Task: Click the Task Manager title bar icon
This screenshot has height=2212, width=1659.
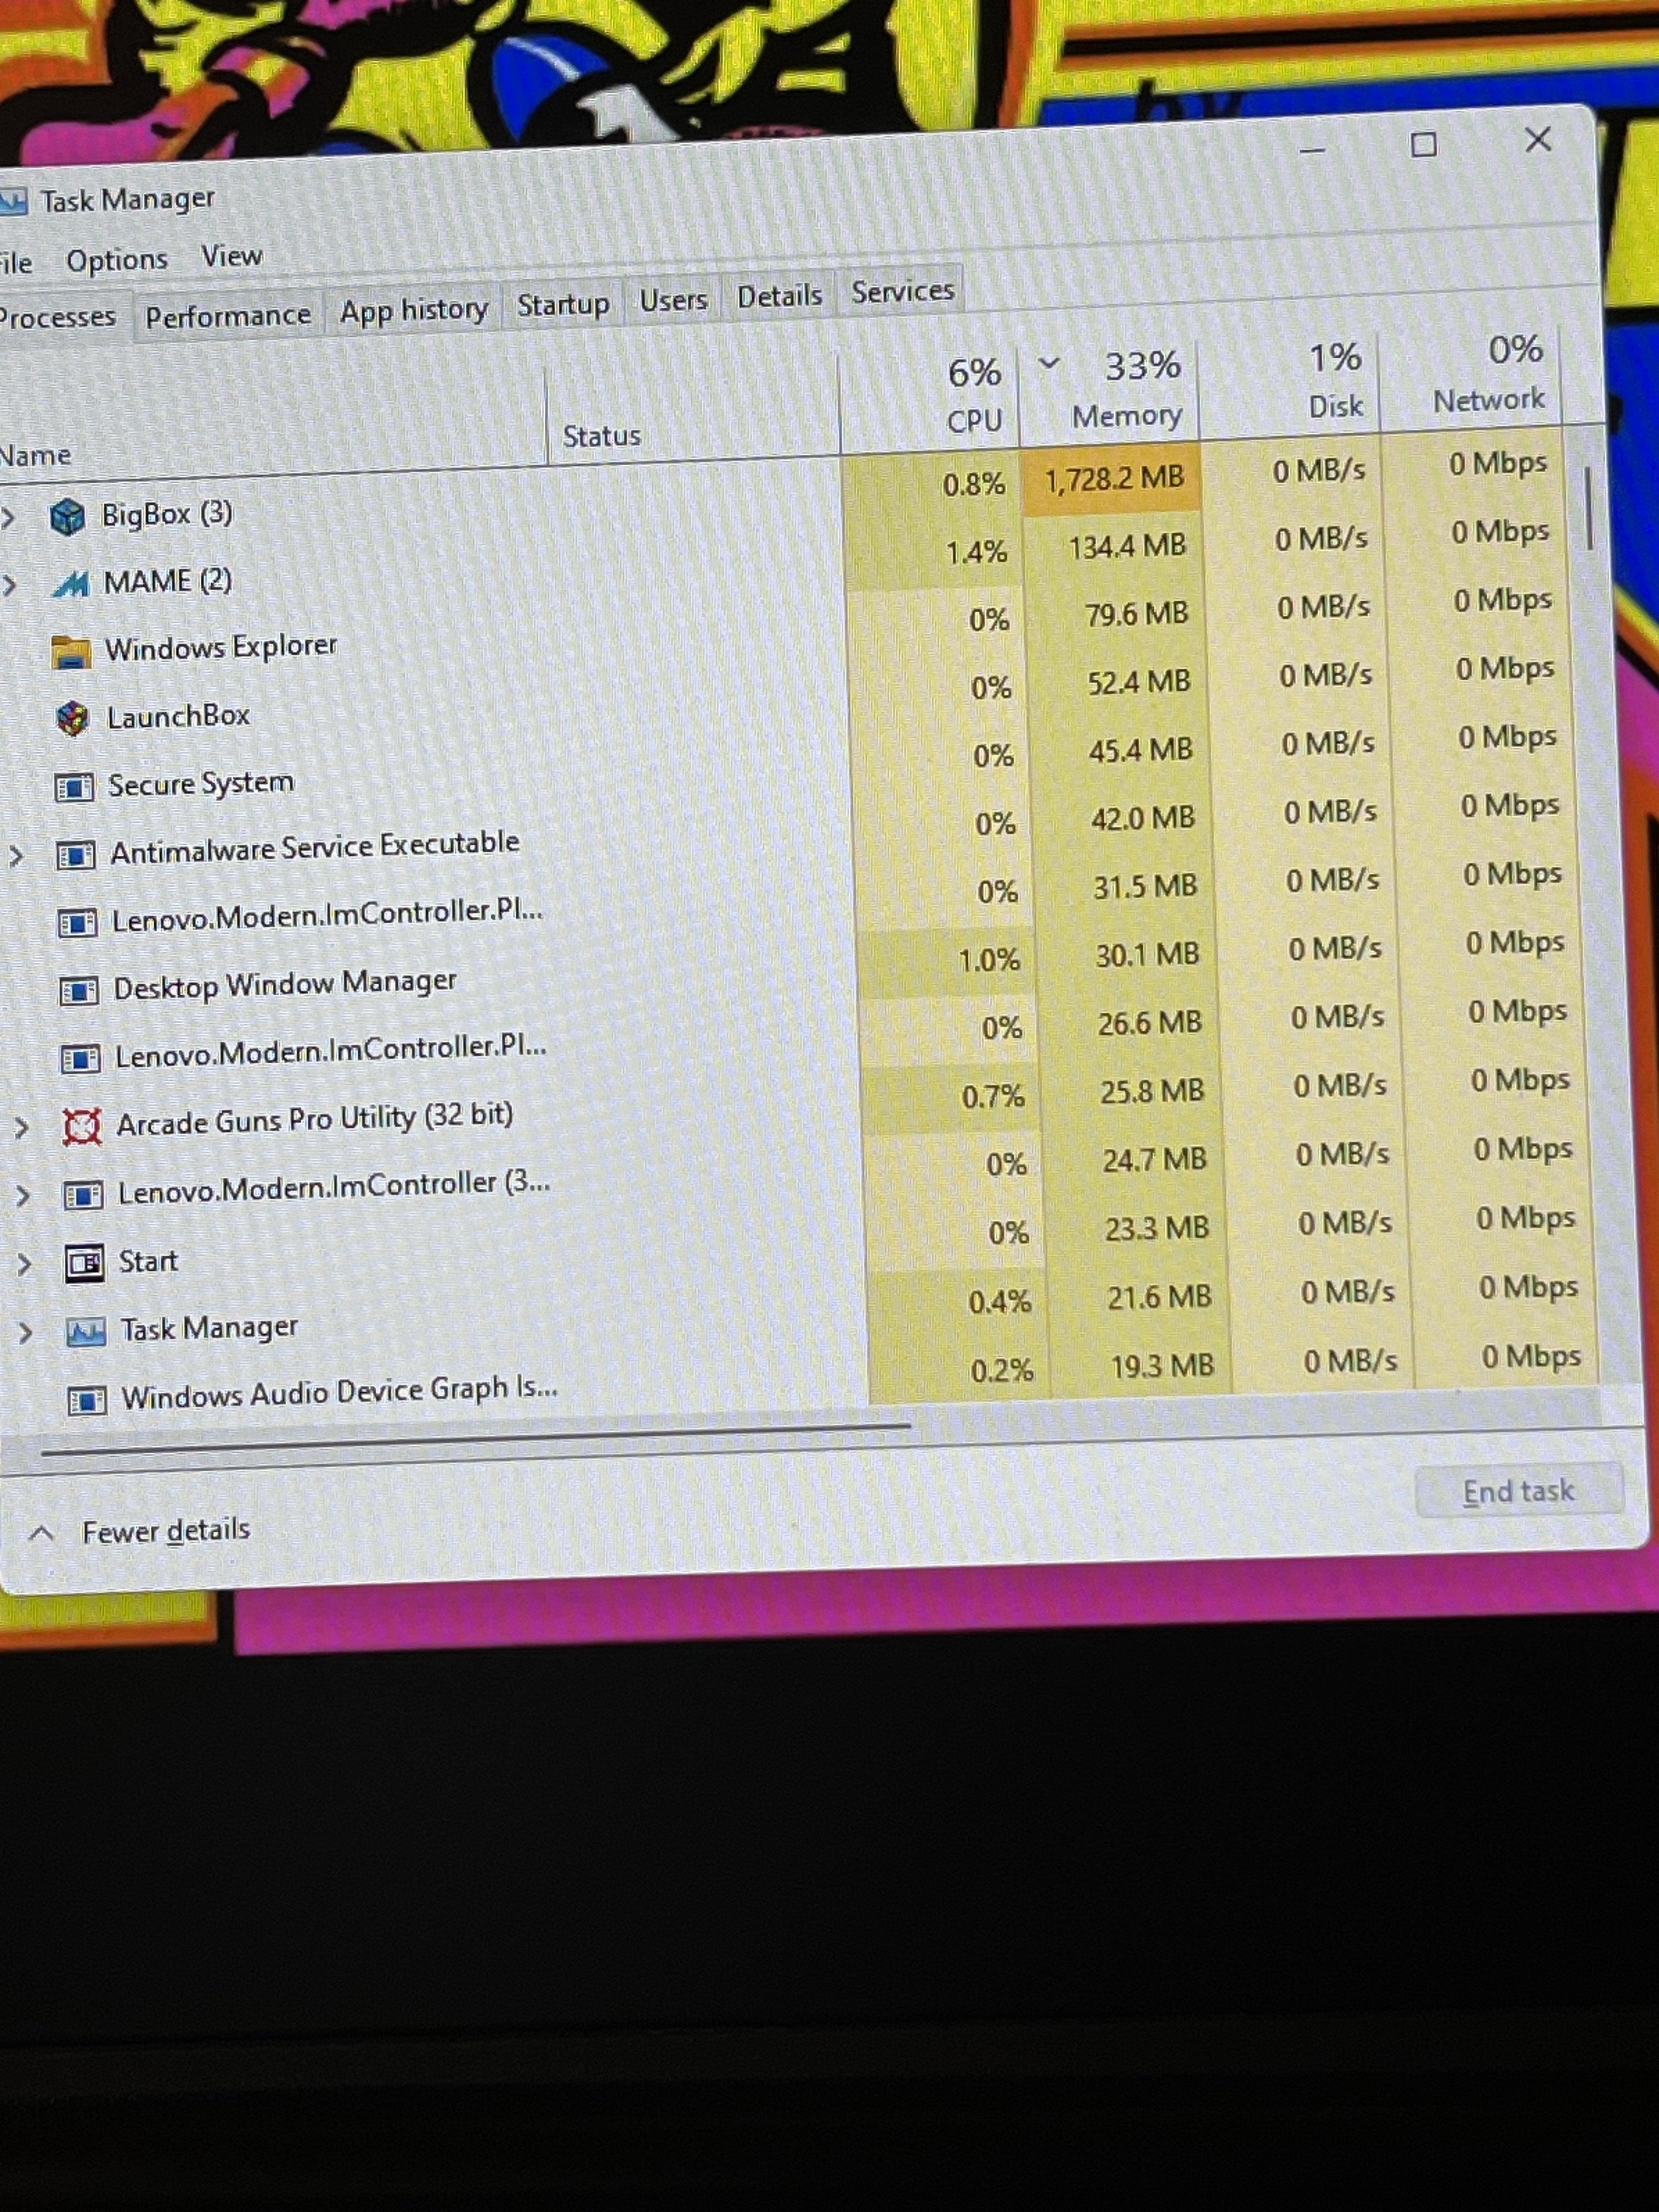Action: pos(12,203)
